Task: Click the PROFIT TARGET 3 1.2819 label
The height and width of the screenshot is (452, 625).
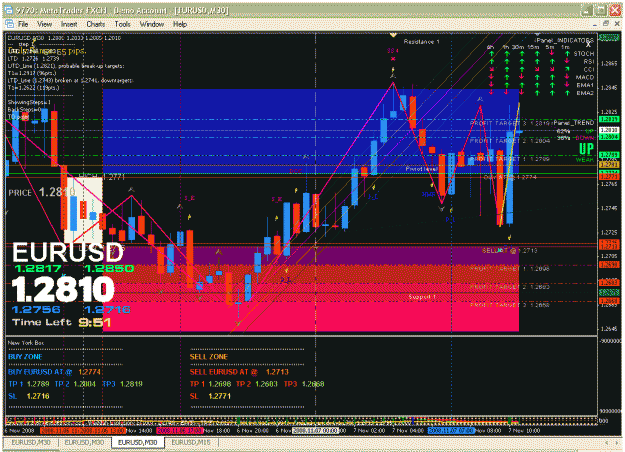Action: pos(510,123)
